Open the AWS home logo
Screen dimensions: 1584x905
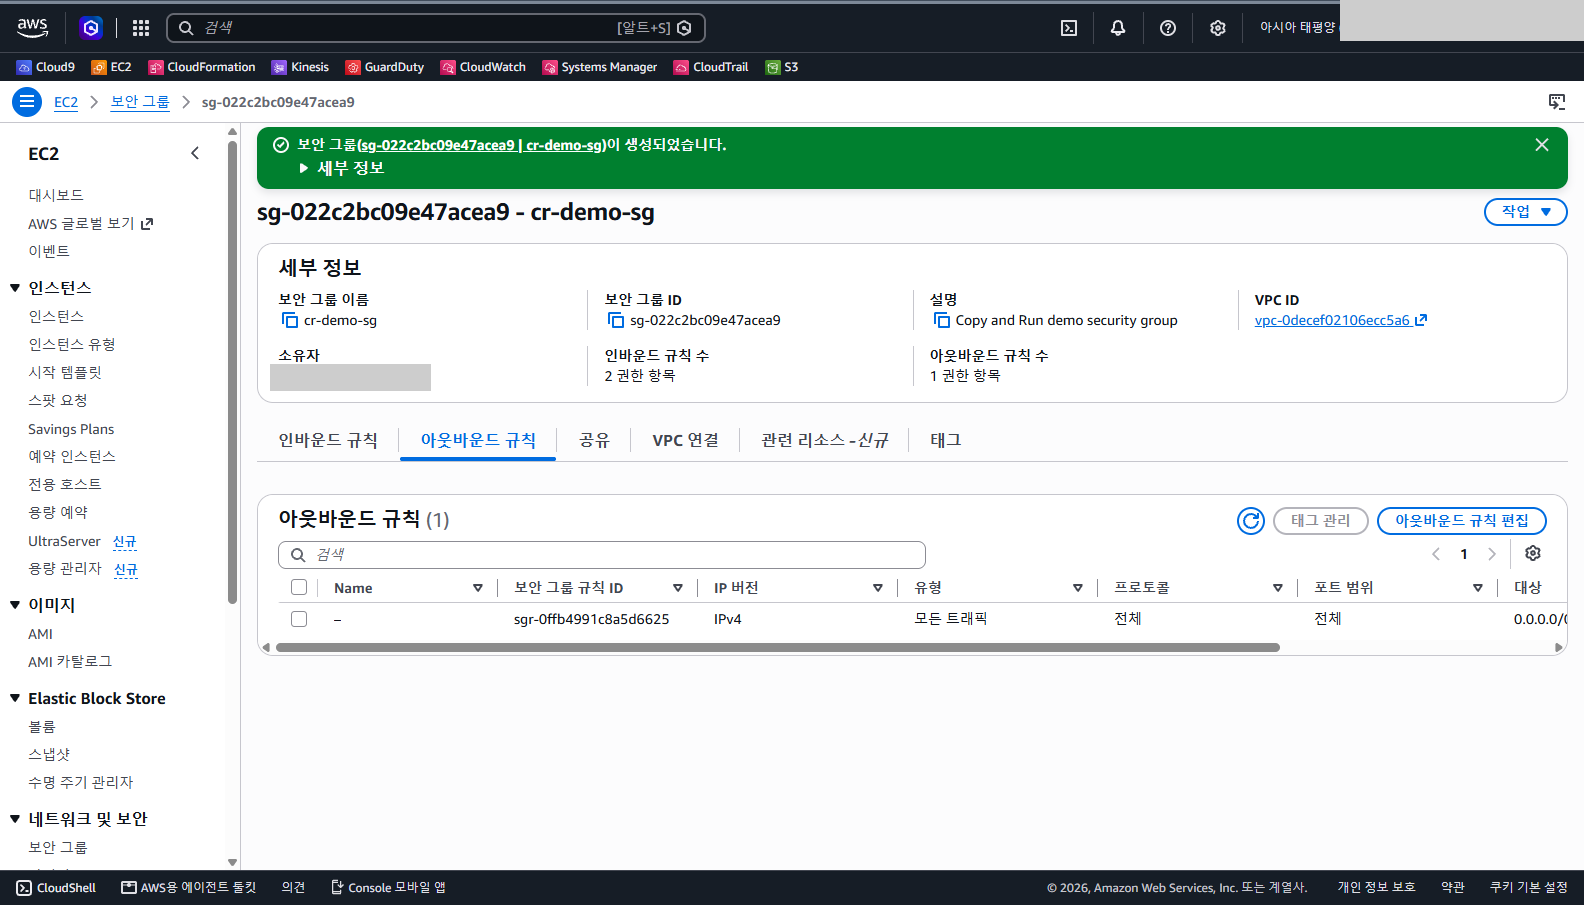[32, 28]
